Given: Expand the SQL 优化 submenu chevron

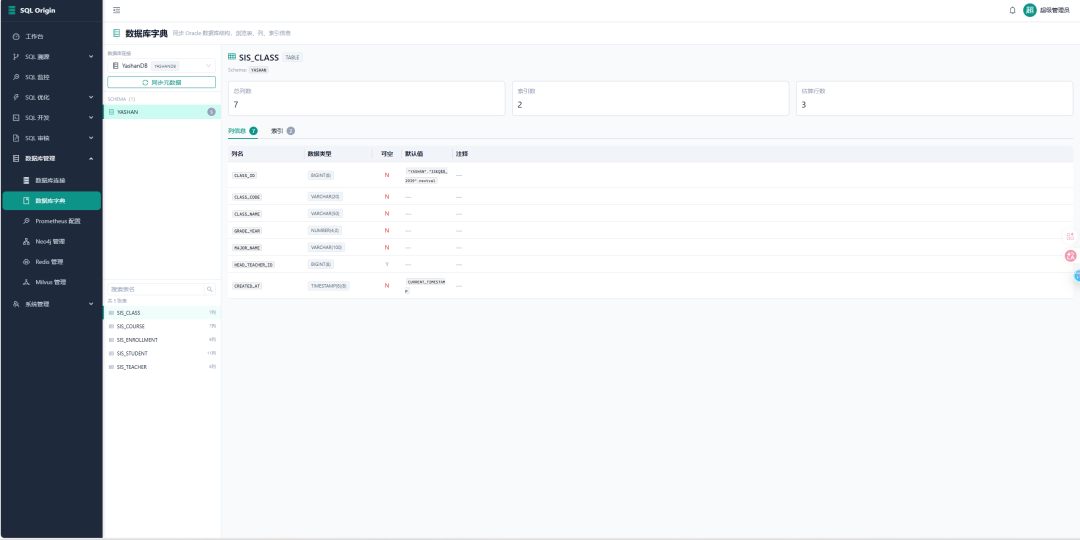Looking at the screenshot, I should tap(91, 97).
